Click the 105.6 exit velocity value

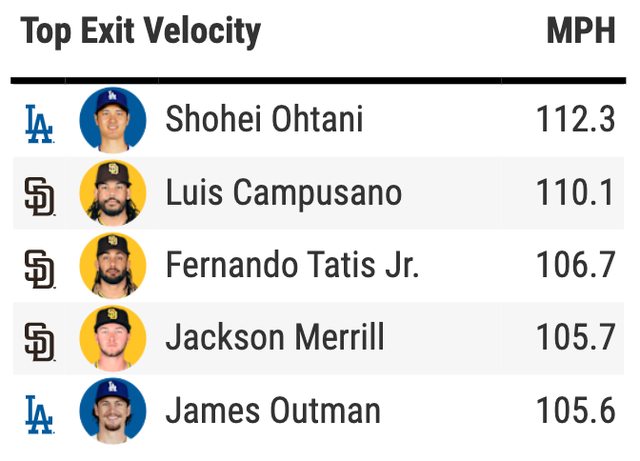[575, 412]
